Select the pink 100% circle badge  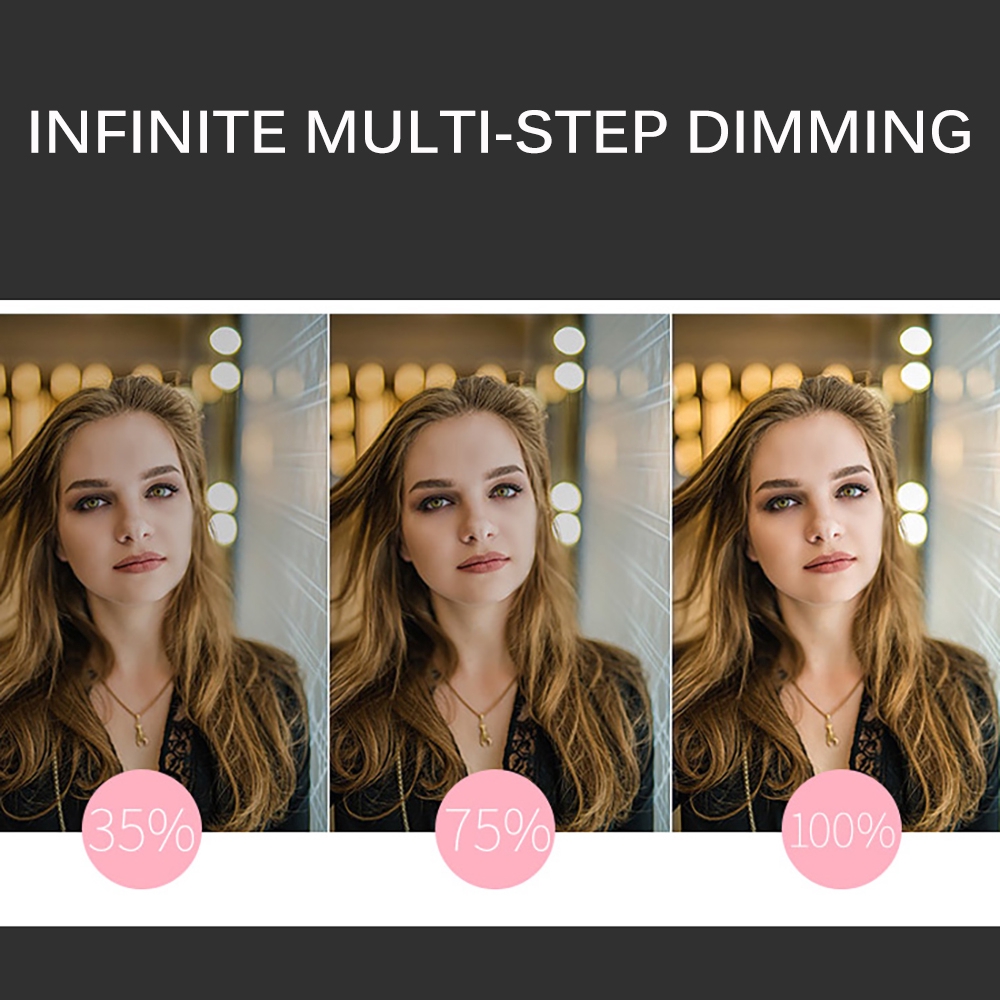pos(841,828)
